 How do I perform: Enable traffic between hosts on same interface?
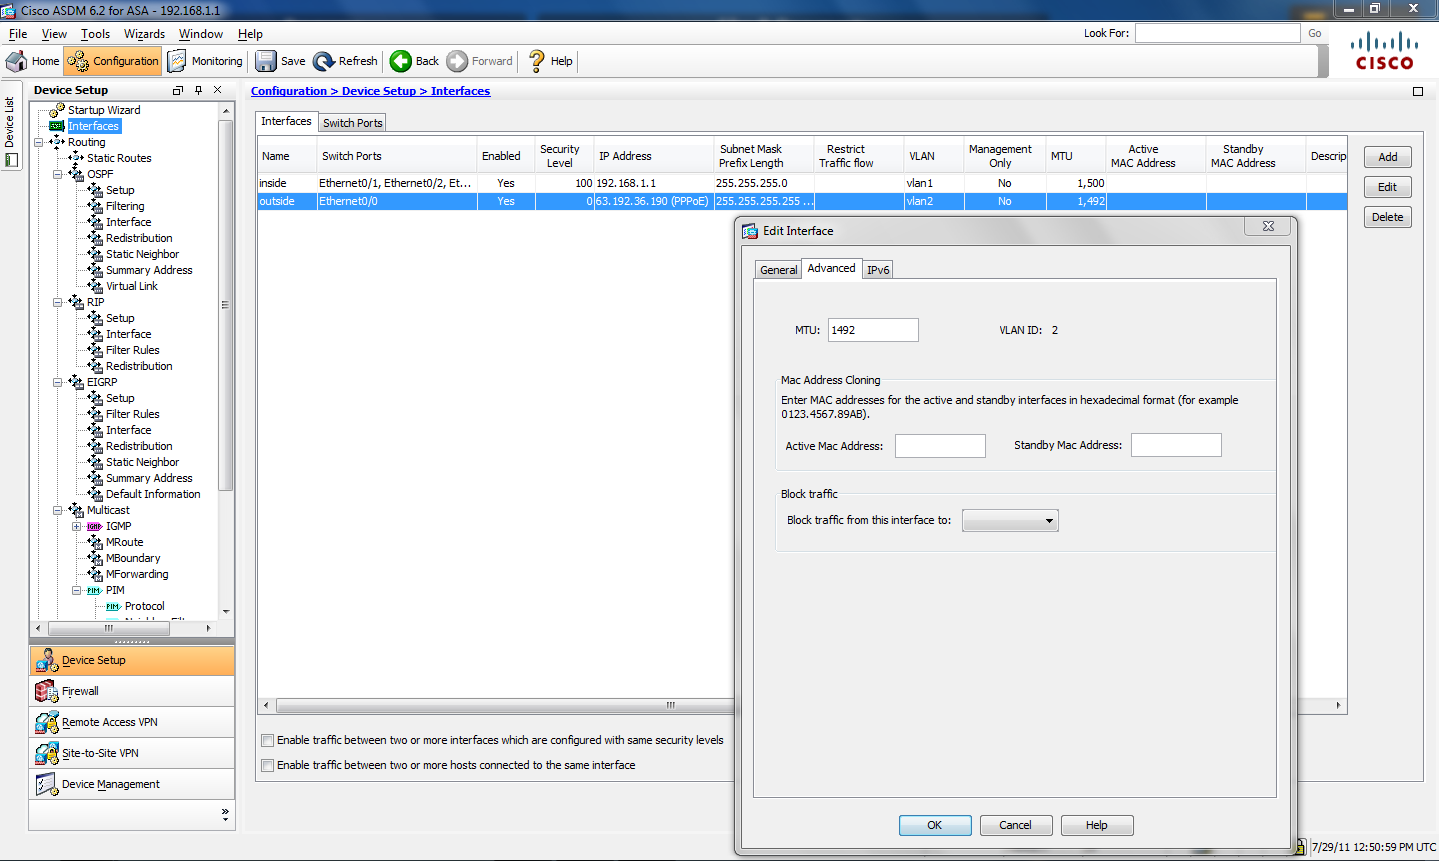pyautogui.click(x=267, y=766)
